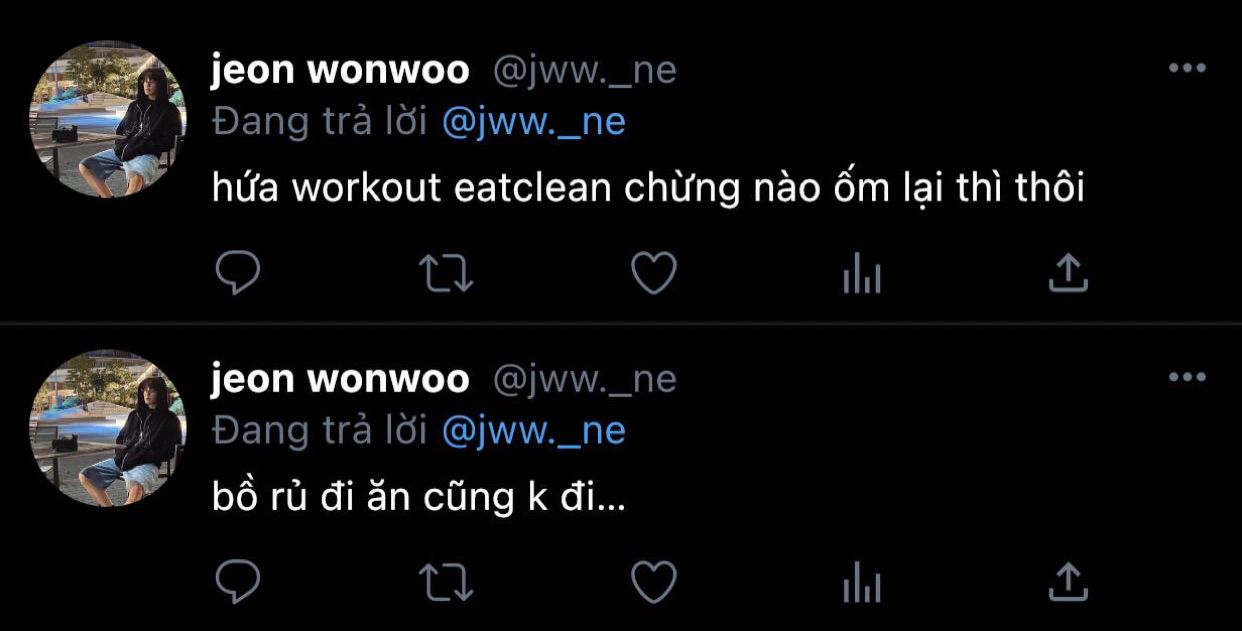Image resolution: width=1242 pixels, height=631 pixels.
Task: View analytics of the workout eatclean tweet
Action: click(861, 272)
